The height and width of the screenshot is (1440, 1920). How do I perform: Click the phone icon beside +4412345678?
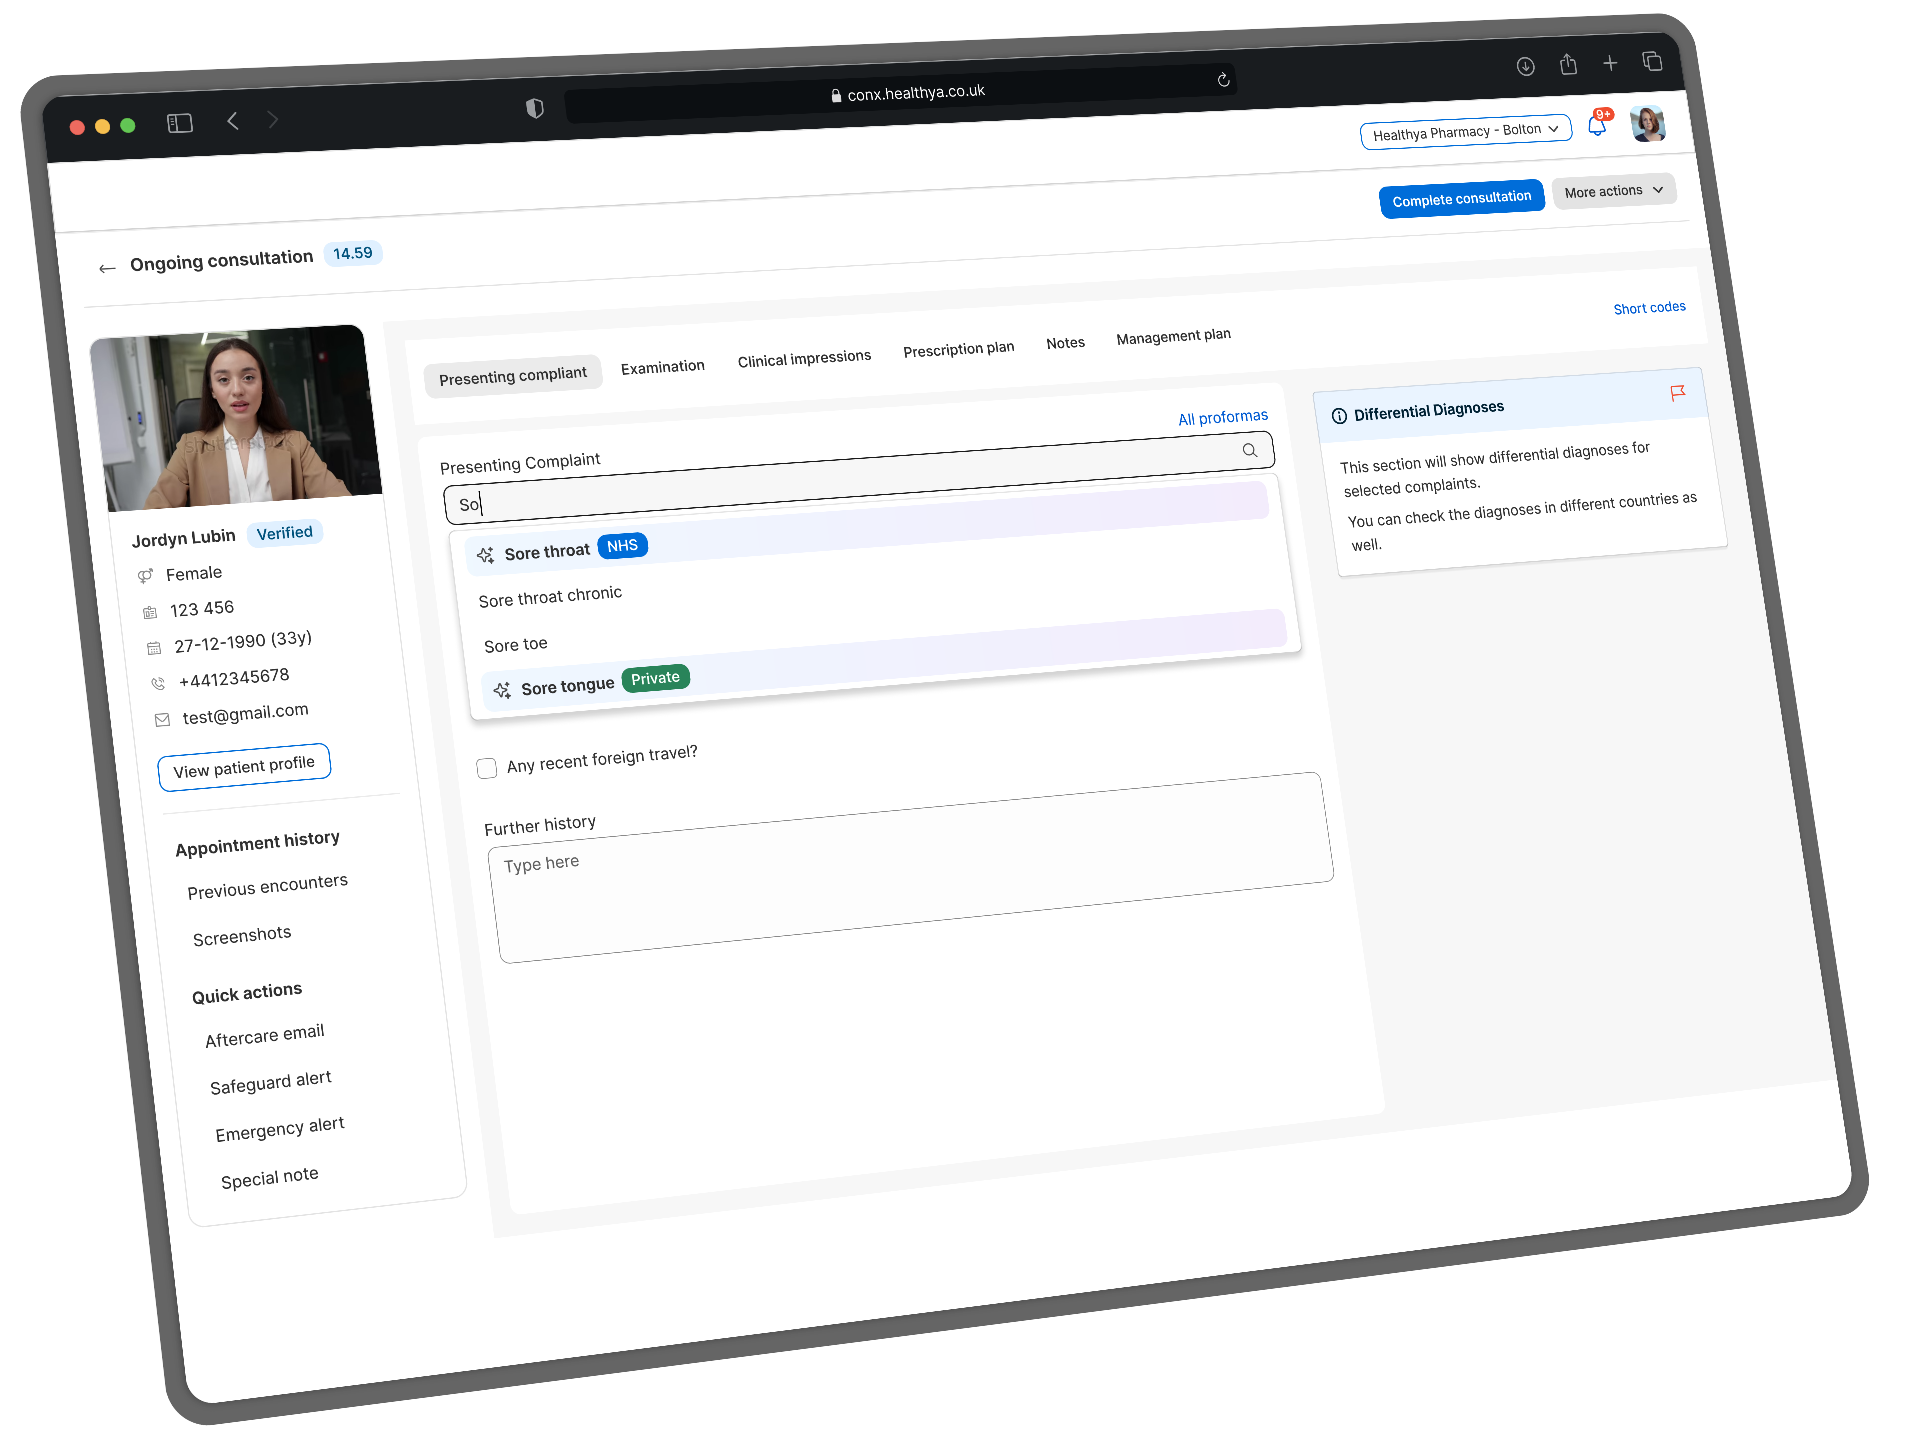click(x=158, y=683)
